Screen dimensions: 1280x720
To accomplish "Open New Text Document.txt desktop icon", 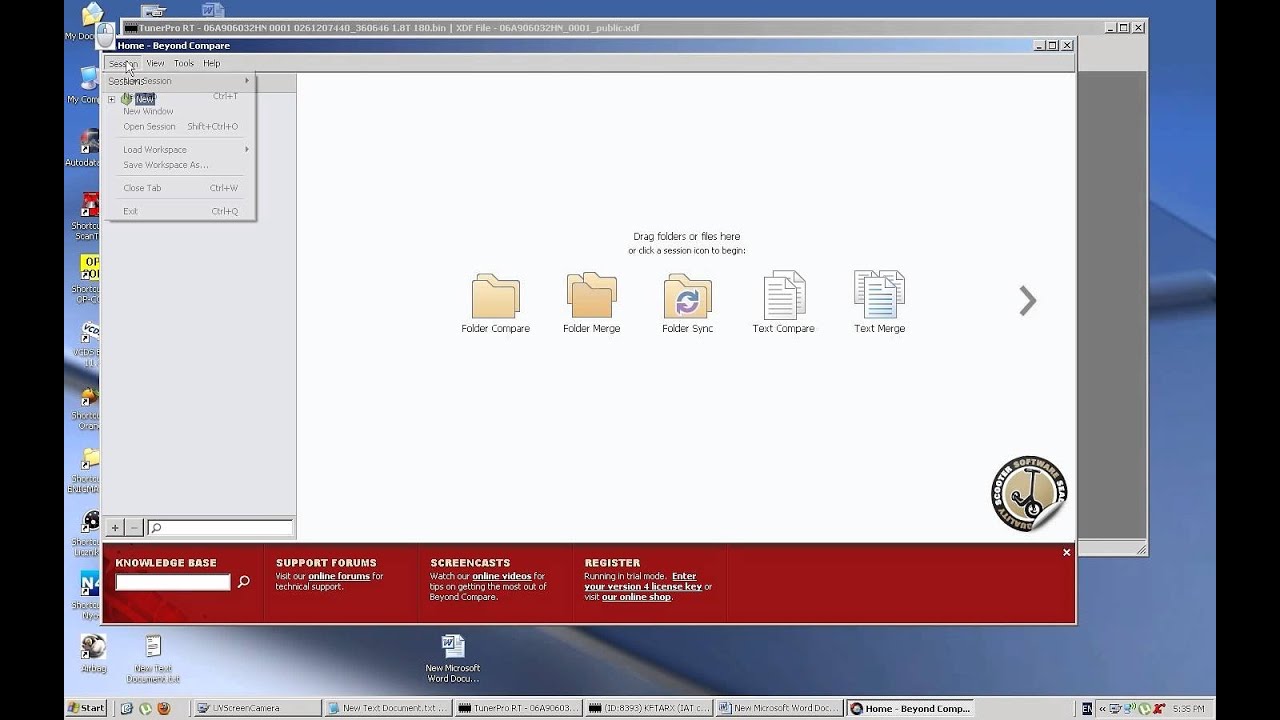I will tap(153, 658).
